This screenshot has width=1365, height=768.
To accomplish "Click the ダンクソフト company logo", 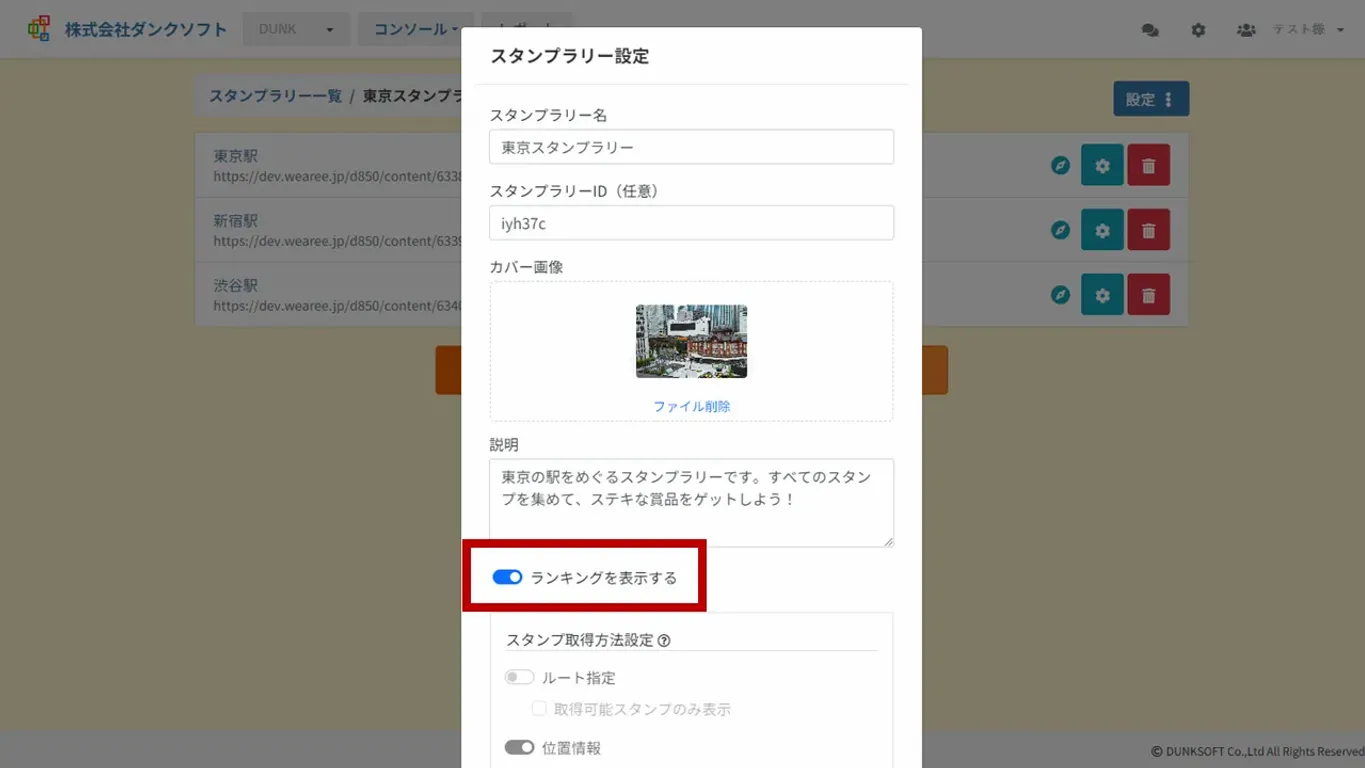I will [39, 29].
